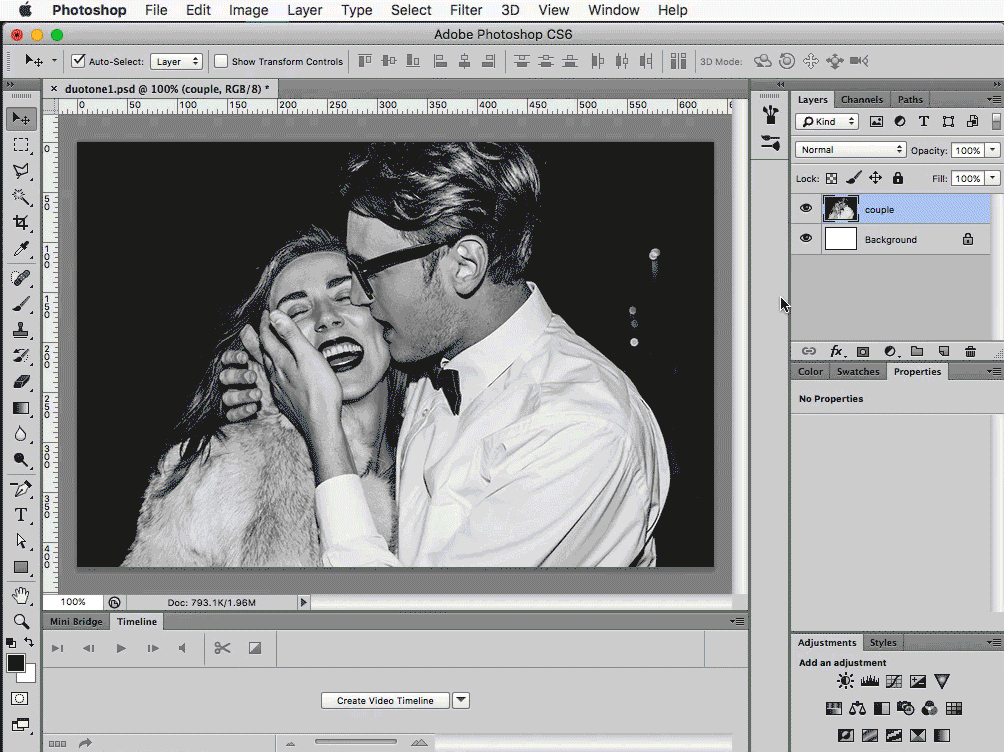Switch to the Mini Bridge tab
Image resolution: width=1004 pixels, height=752 pixels.
tap(76, 621)
